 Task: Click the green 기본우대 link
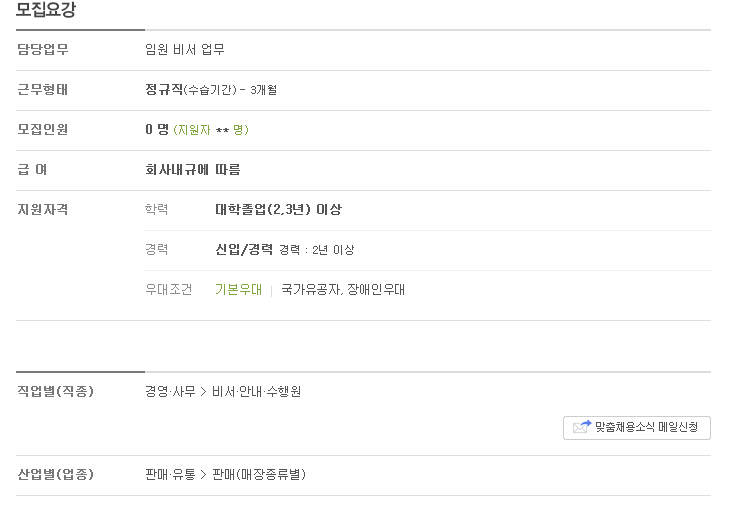238,290
